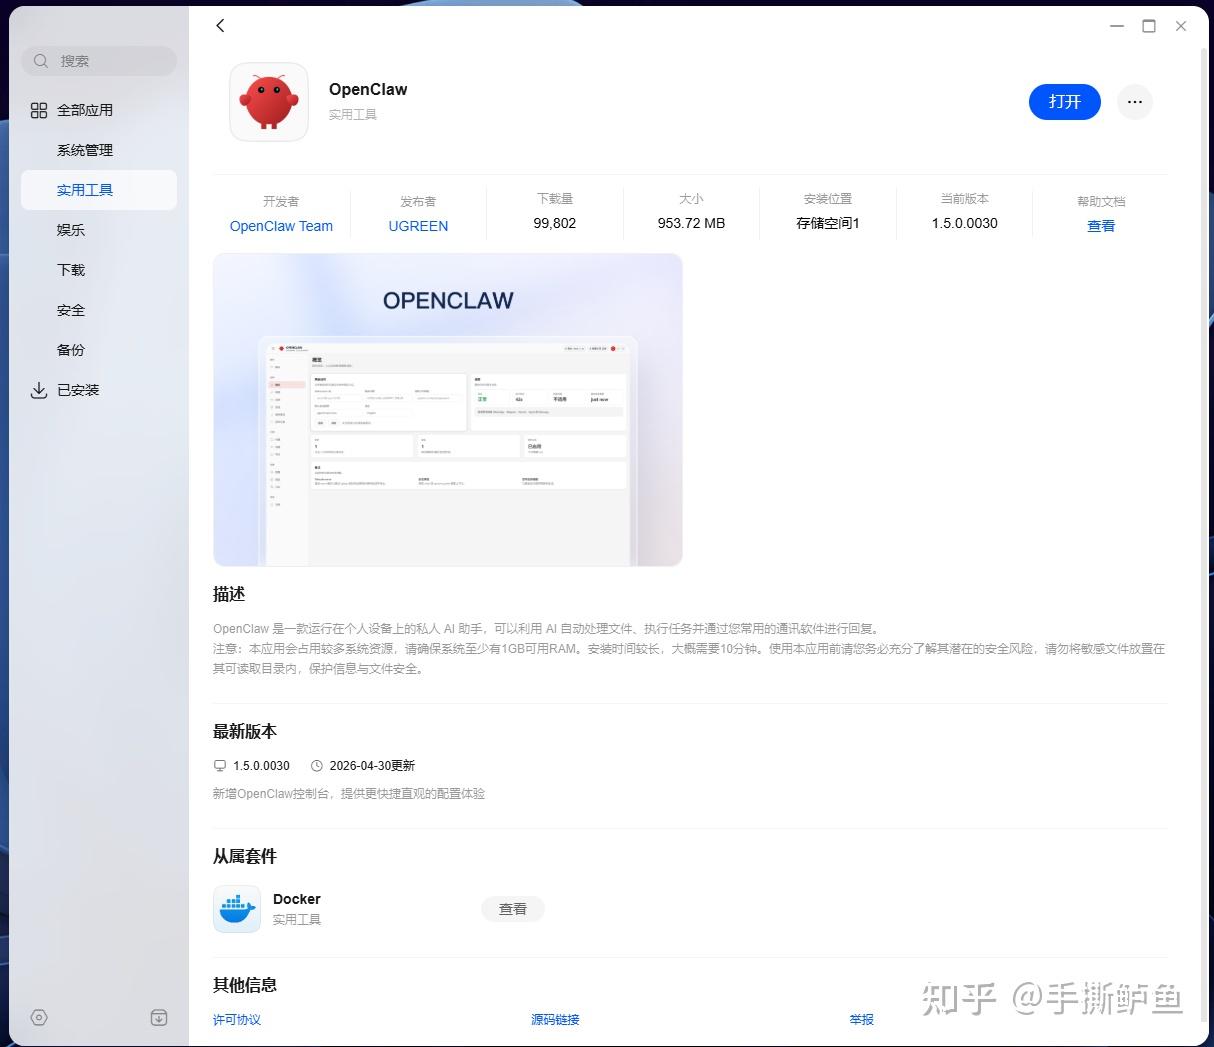Click the search magnifier icon
1214x1047 pixels.
[x=41, y=61]
